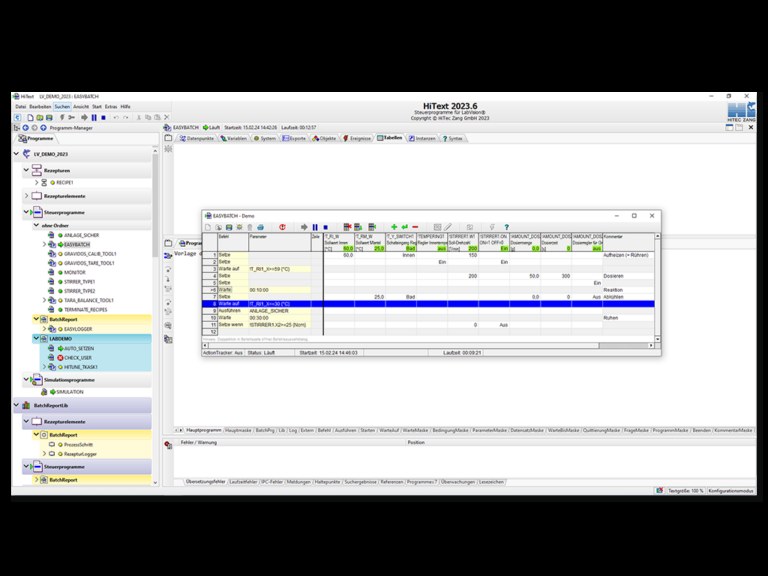The image size is (768, 576).
Task: Open the Suchen menu
Action: click(x=62, y=106)
